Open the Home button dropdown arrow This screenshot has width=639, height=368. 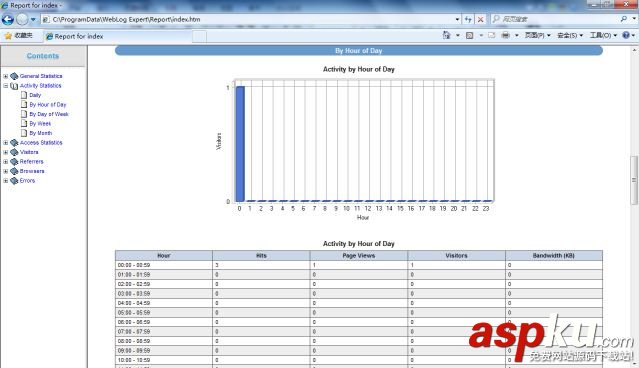pos(458,35)
